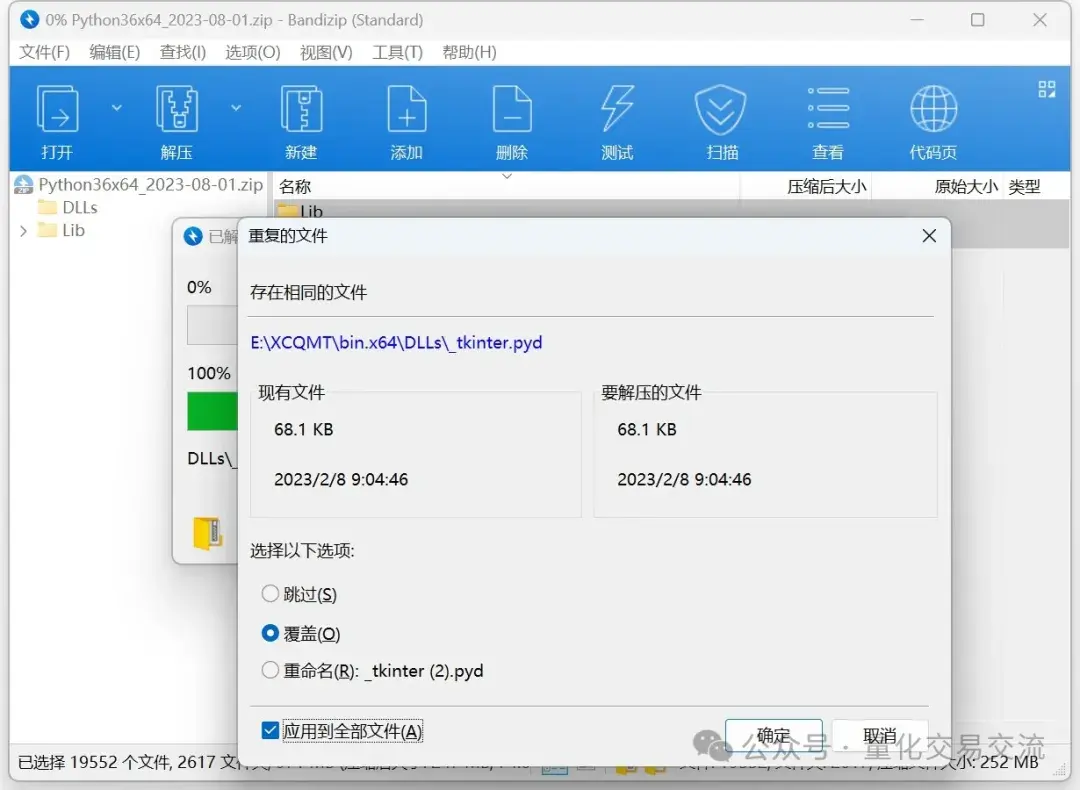The width and height of the screenshot is (1080, 790).
Task: Click the Open (打开) toolbar icon
Action: tap(57, 109)
